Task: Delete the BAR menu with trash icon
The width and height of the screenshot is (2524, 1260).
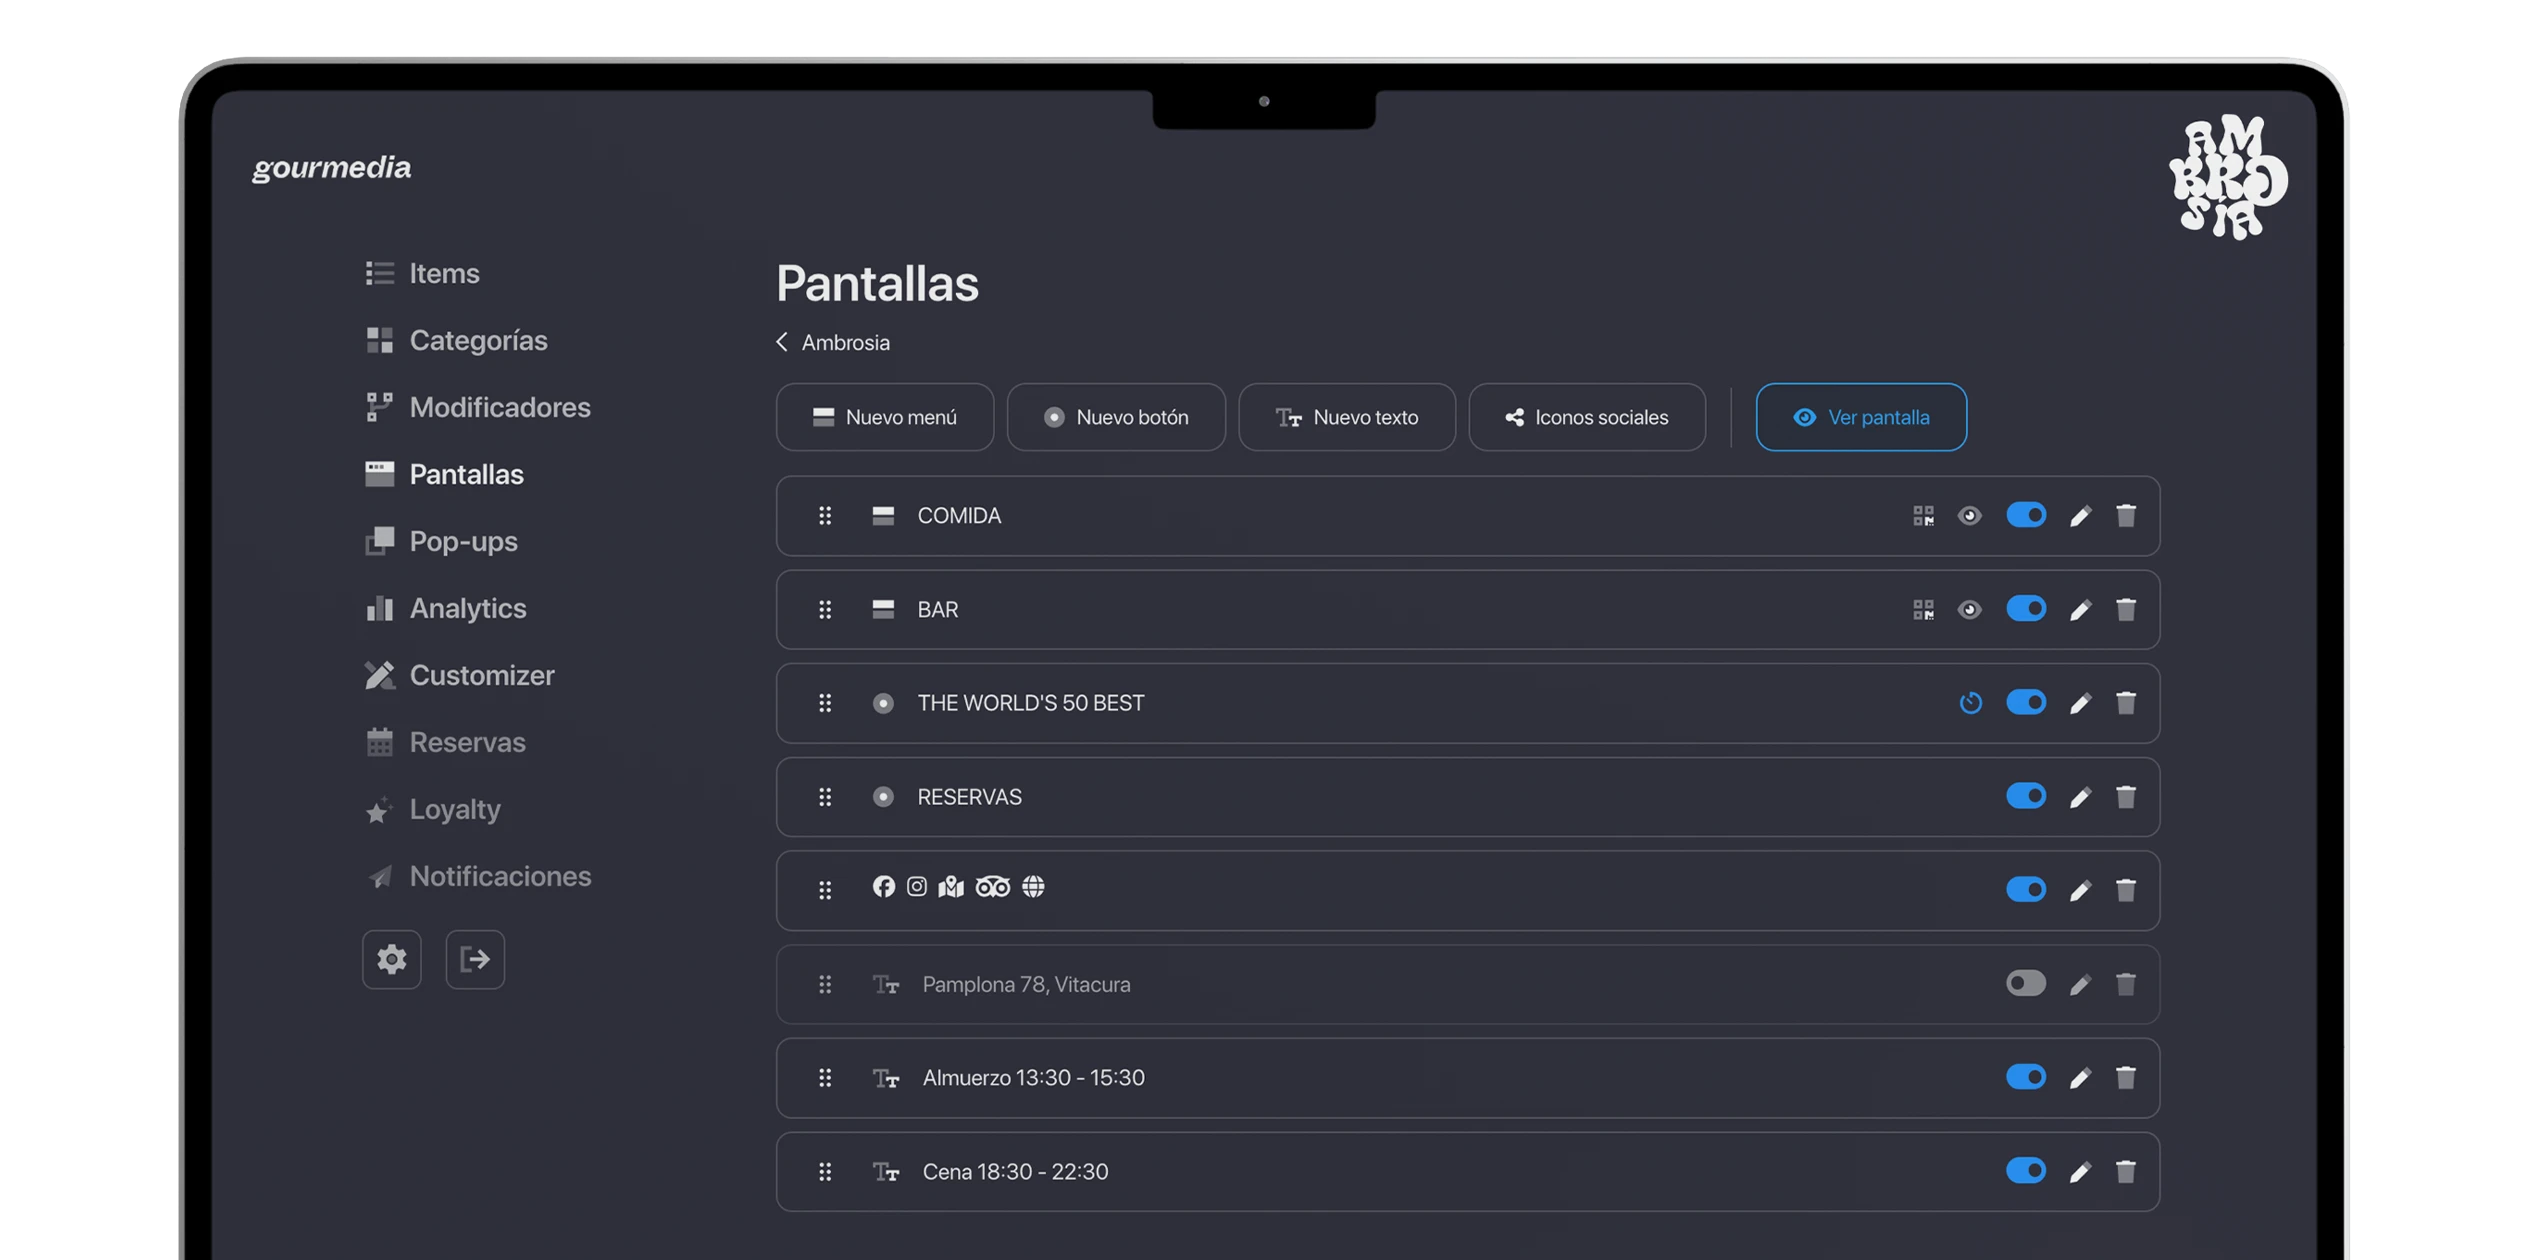Action: [2126, 610]
